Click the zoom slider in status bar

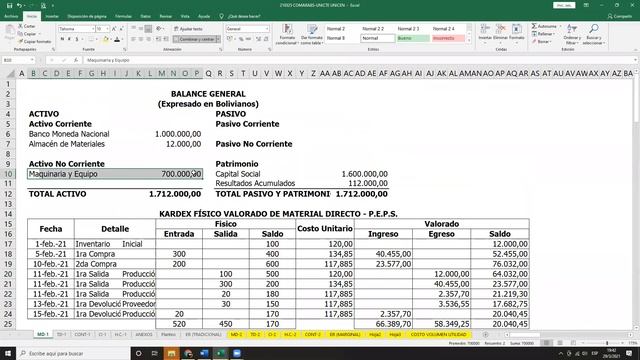(x=607, y=343)
